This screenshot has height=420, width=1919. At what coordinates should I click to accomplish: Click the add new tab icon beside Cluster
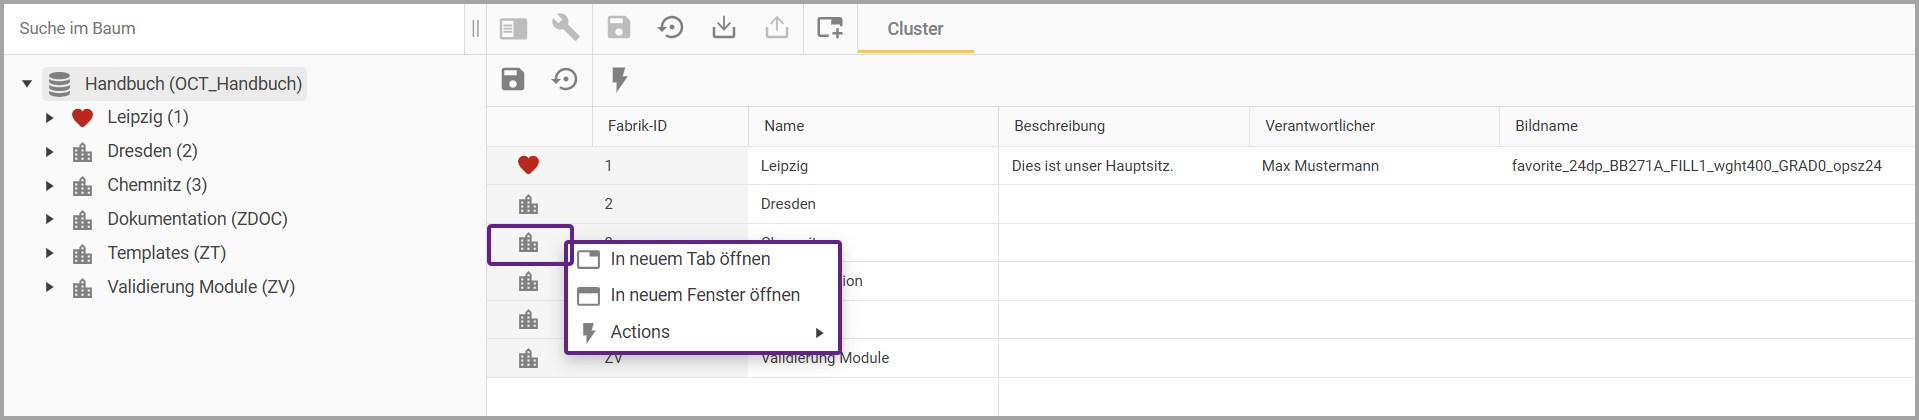[x=829, y=28]
